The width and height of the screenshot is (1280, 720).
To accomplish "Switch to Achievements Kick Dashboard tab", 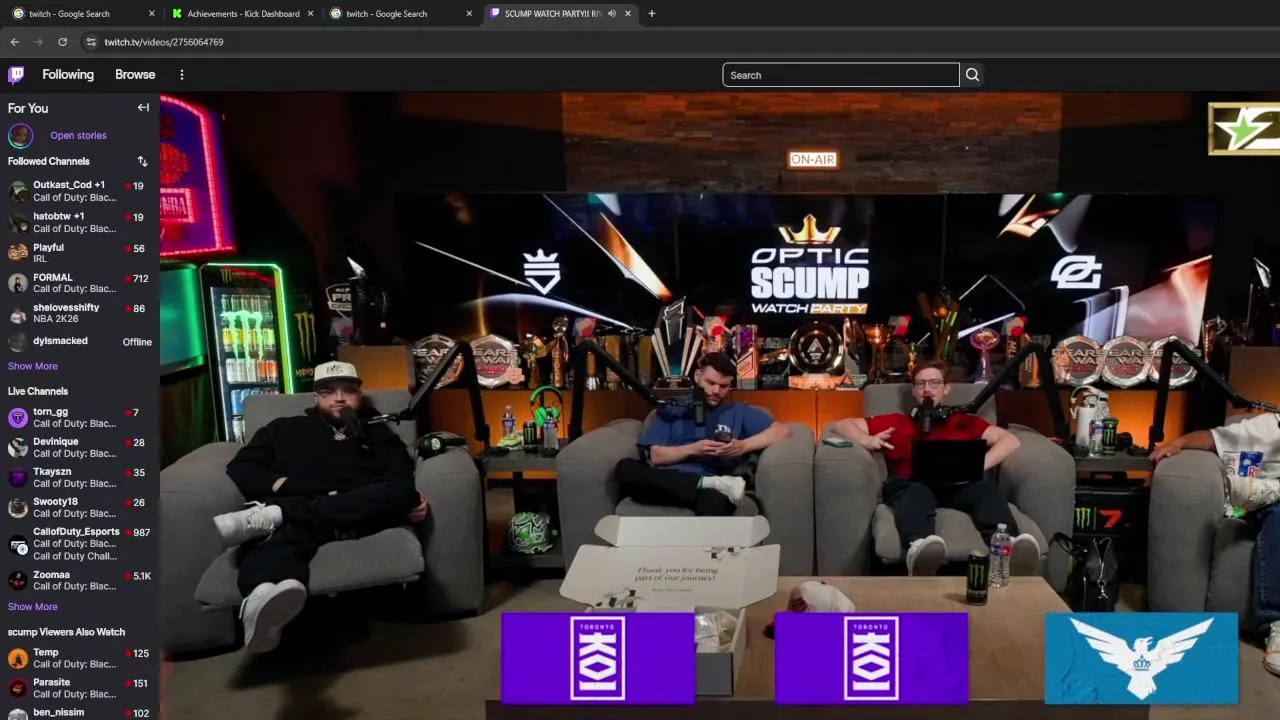I will pos(243,14).
